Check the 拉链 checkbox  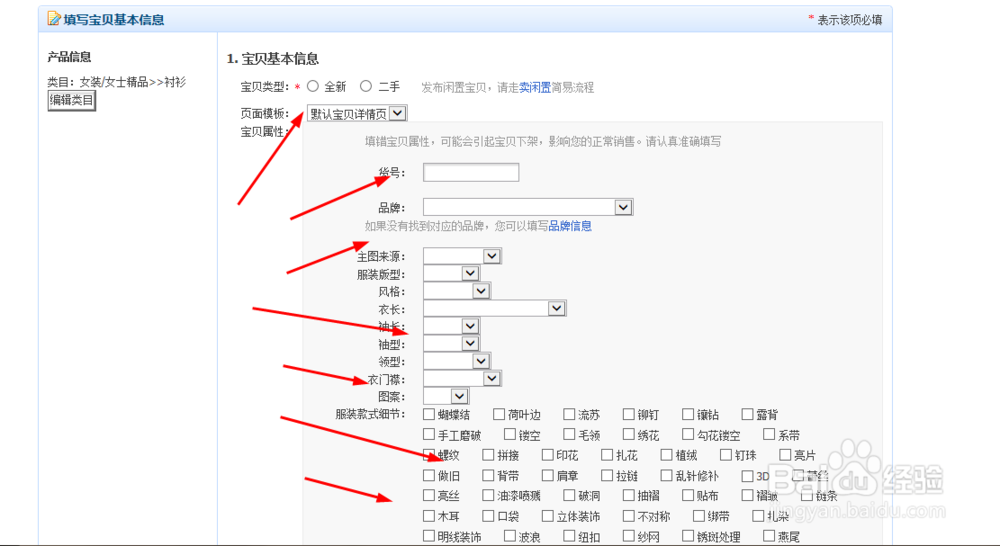click(x=607, y=475)
